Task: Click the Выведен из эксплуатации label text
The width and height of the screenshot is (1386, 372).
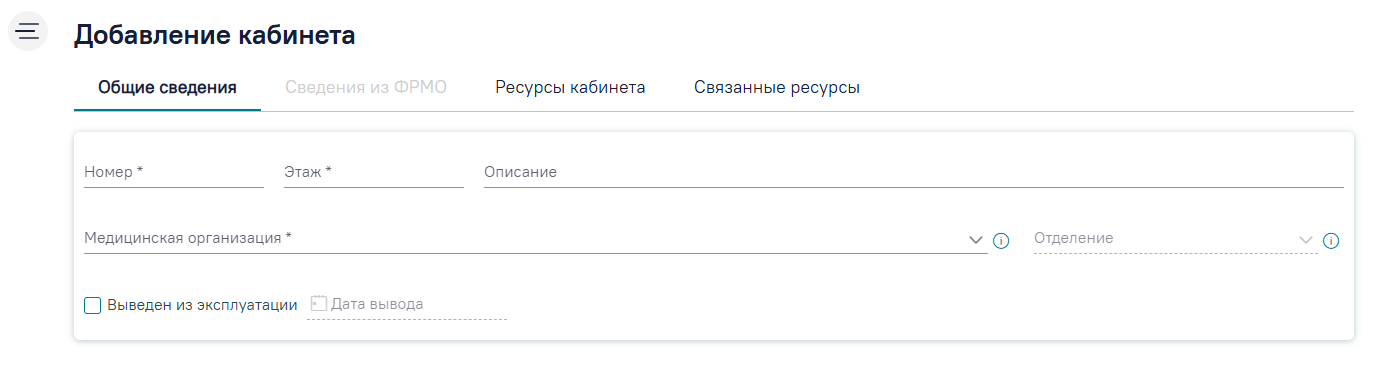Action: (x=202, y=305)
